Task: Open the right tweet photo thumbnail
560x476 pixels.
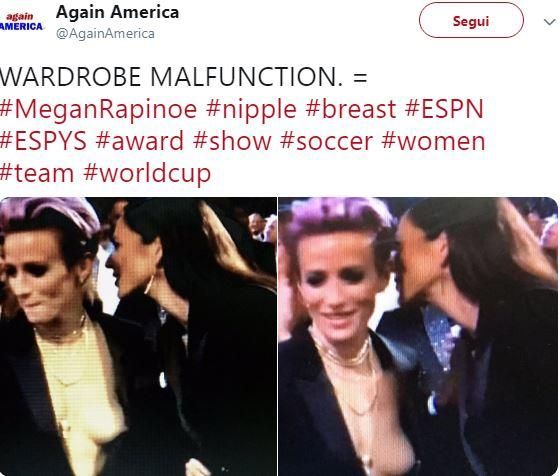Action: (418, 336)
